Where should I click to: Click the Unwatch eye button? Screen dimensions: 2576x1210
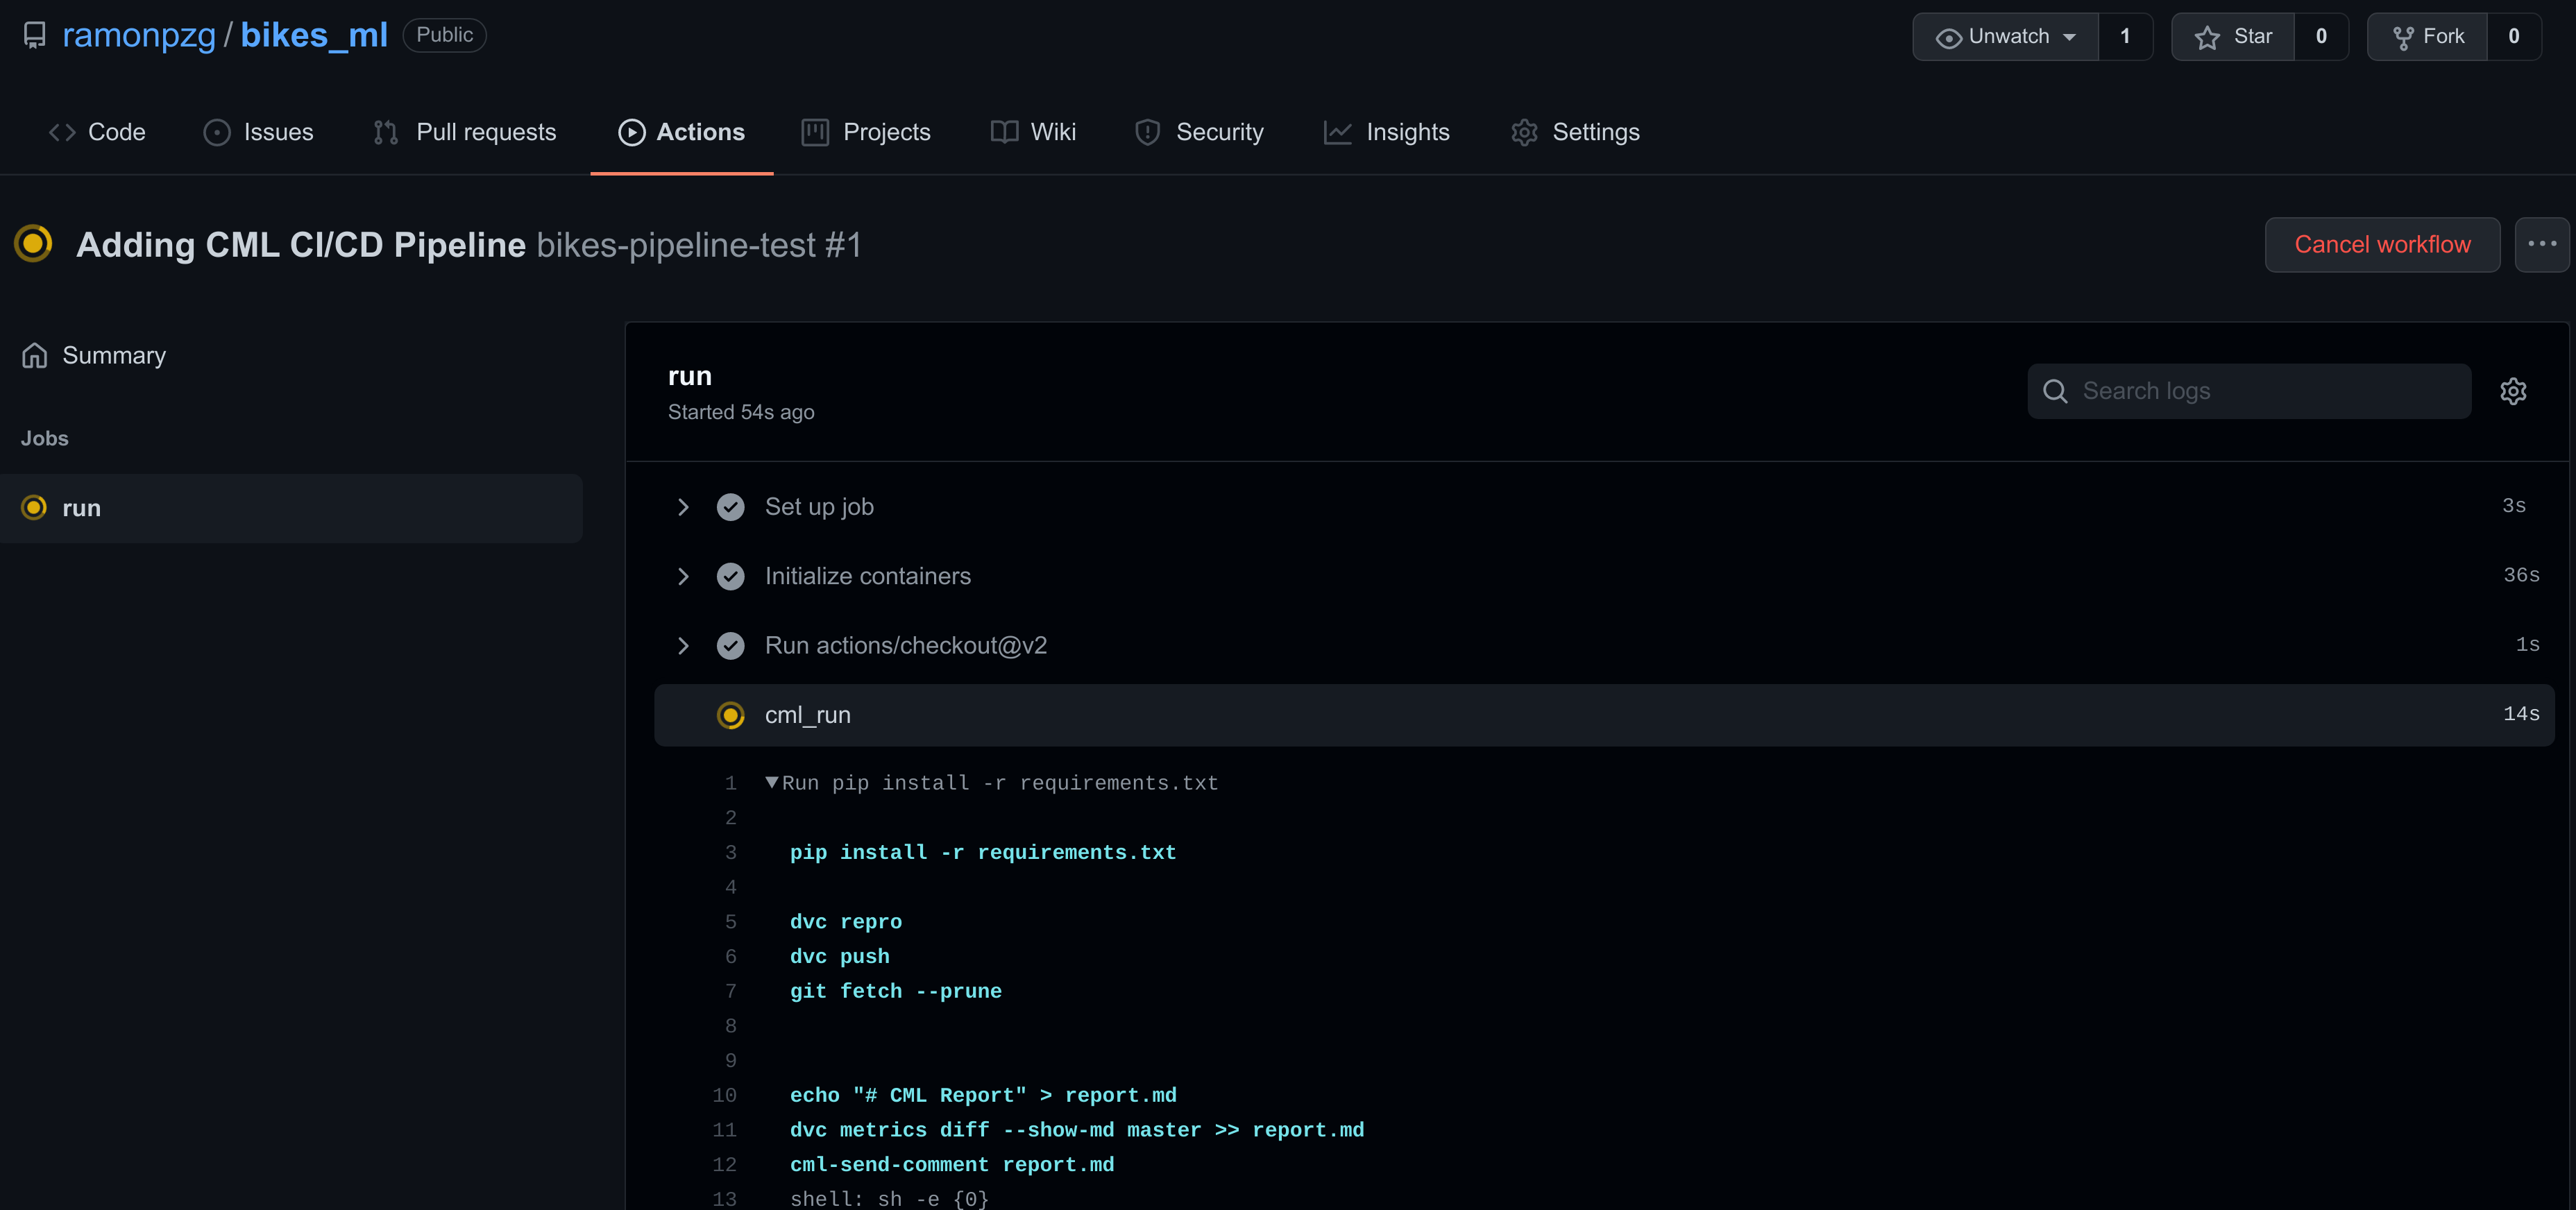pyautogui.click(x=2005, y=37)
